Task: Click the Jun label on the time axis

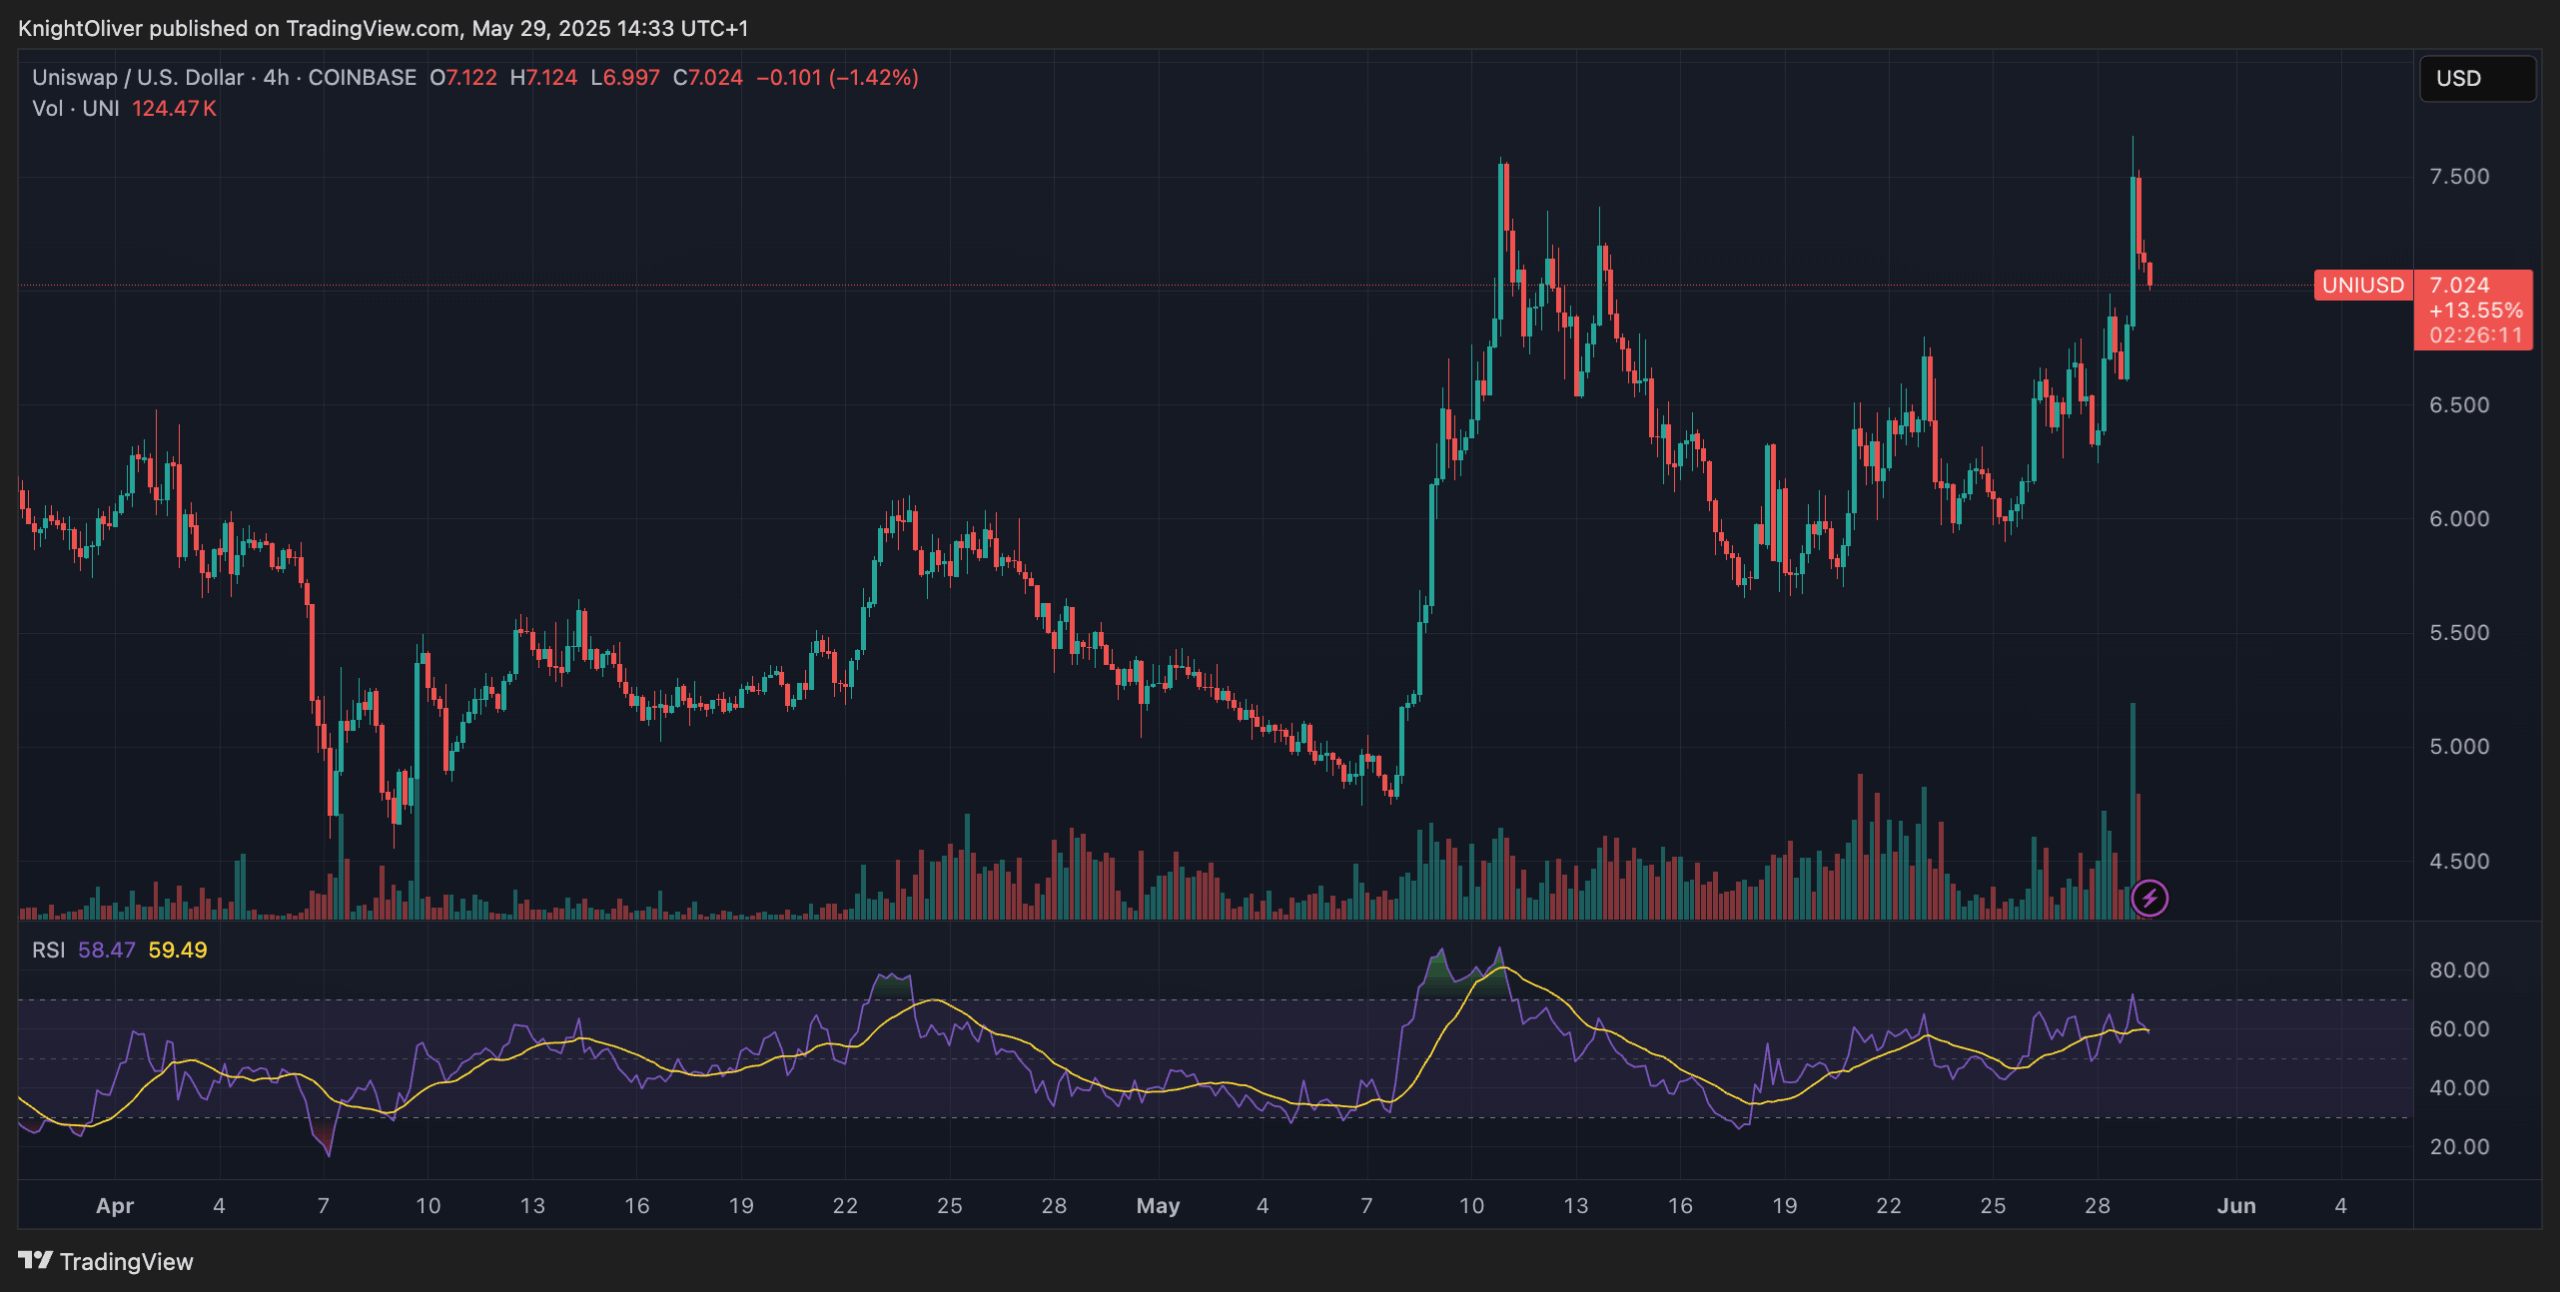Action: (x=2236, y=1206)
